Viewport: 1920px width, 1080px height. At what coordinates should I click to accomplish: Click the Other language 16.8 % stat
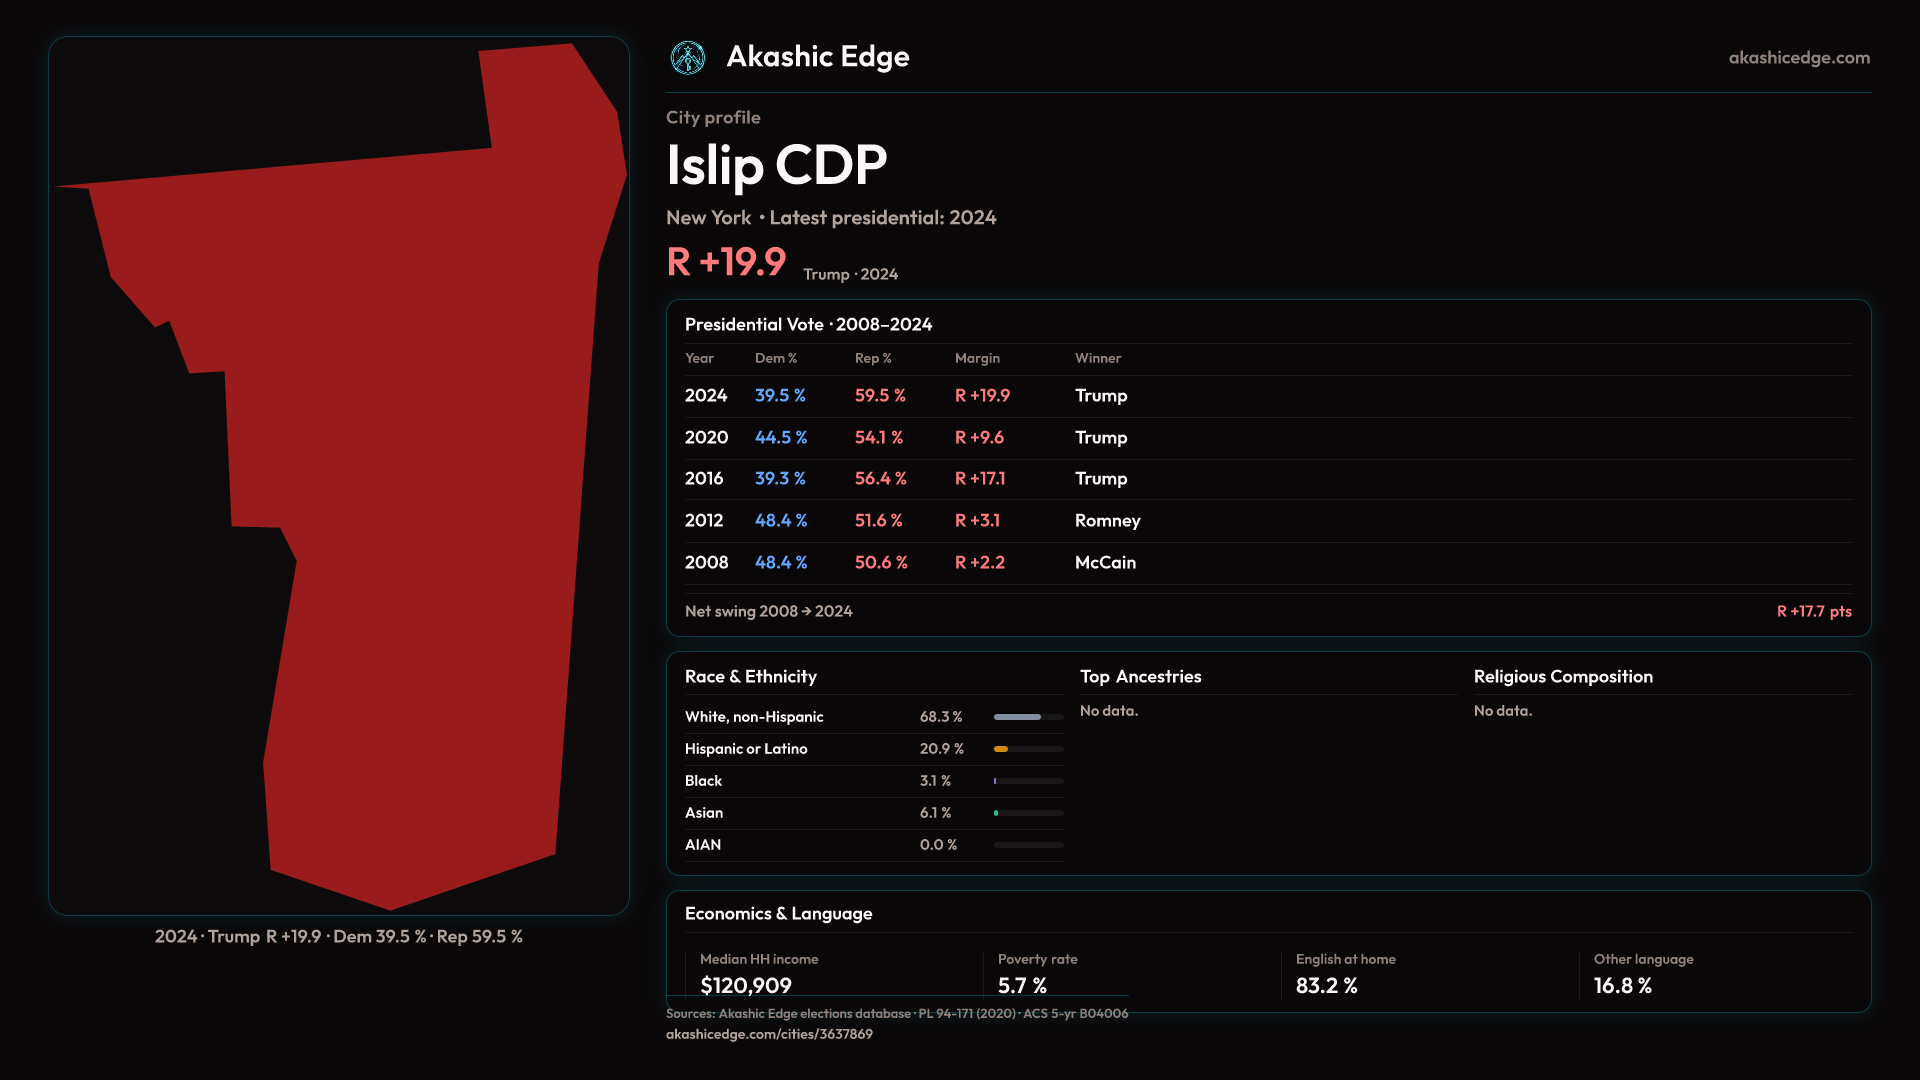click(x=1622, y=985)
